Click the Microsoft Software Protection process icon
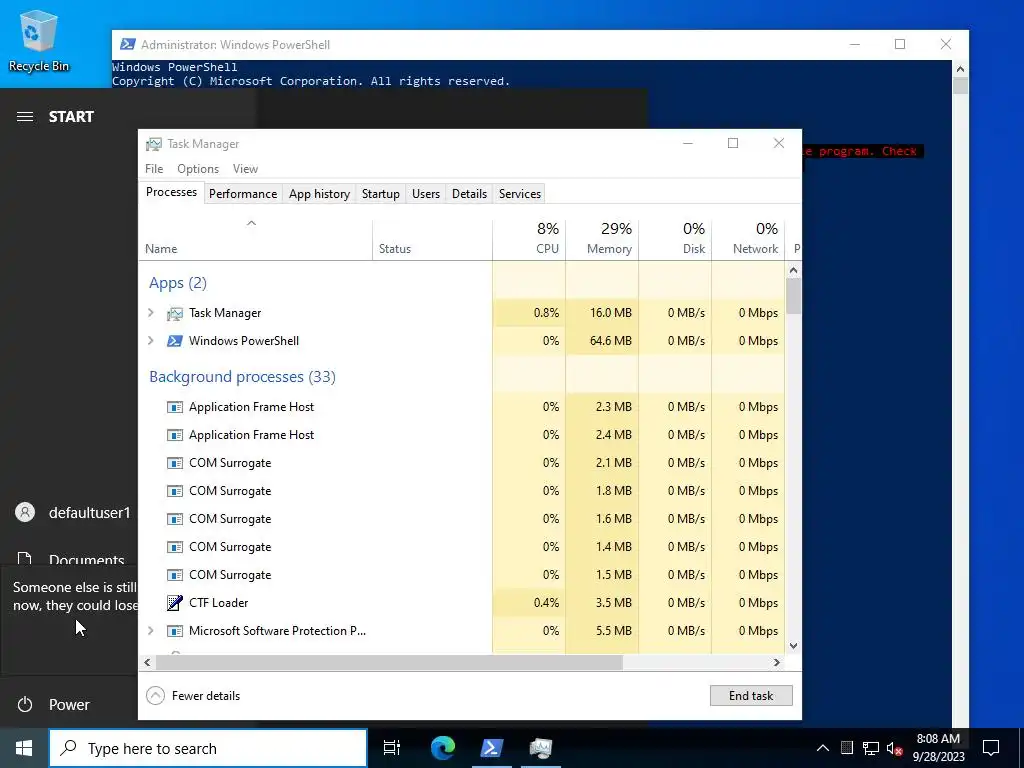This screenshot has height=768, width=1024. (x=174, y=631)
